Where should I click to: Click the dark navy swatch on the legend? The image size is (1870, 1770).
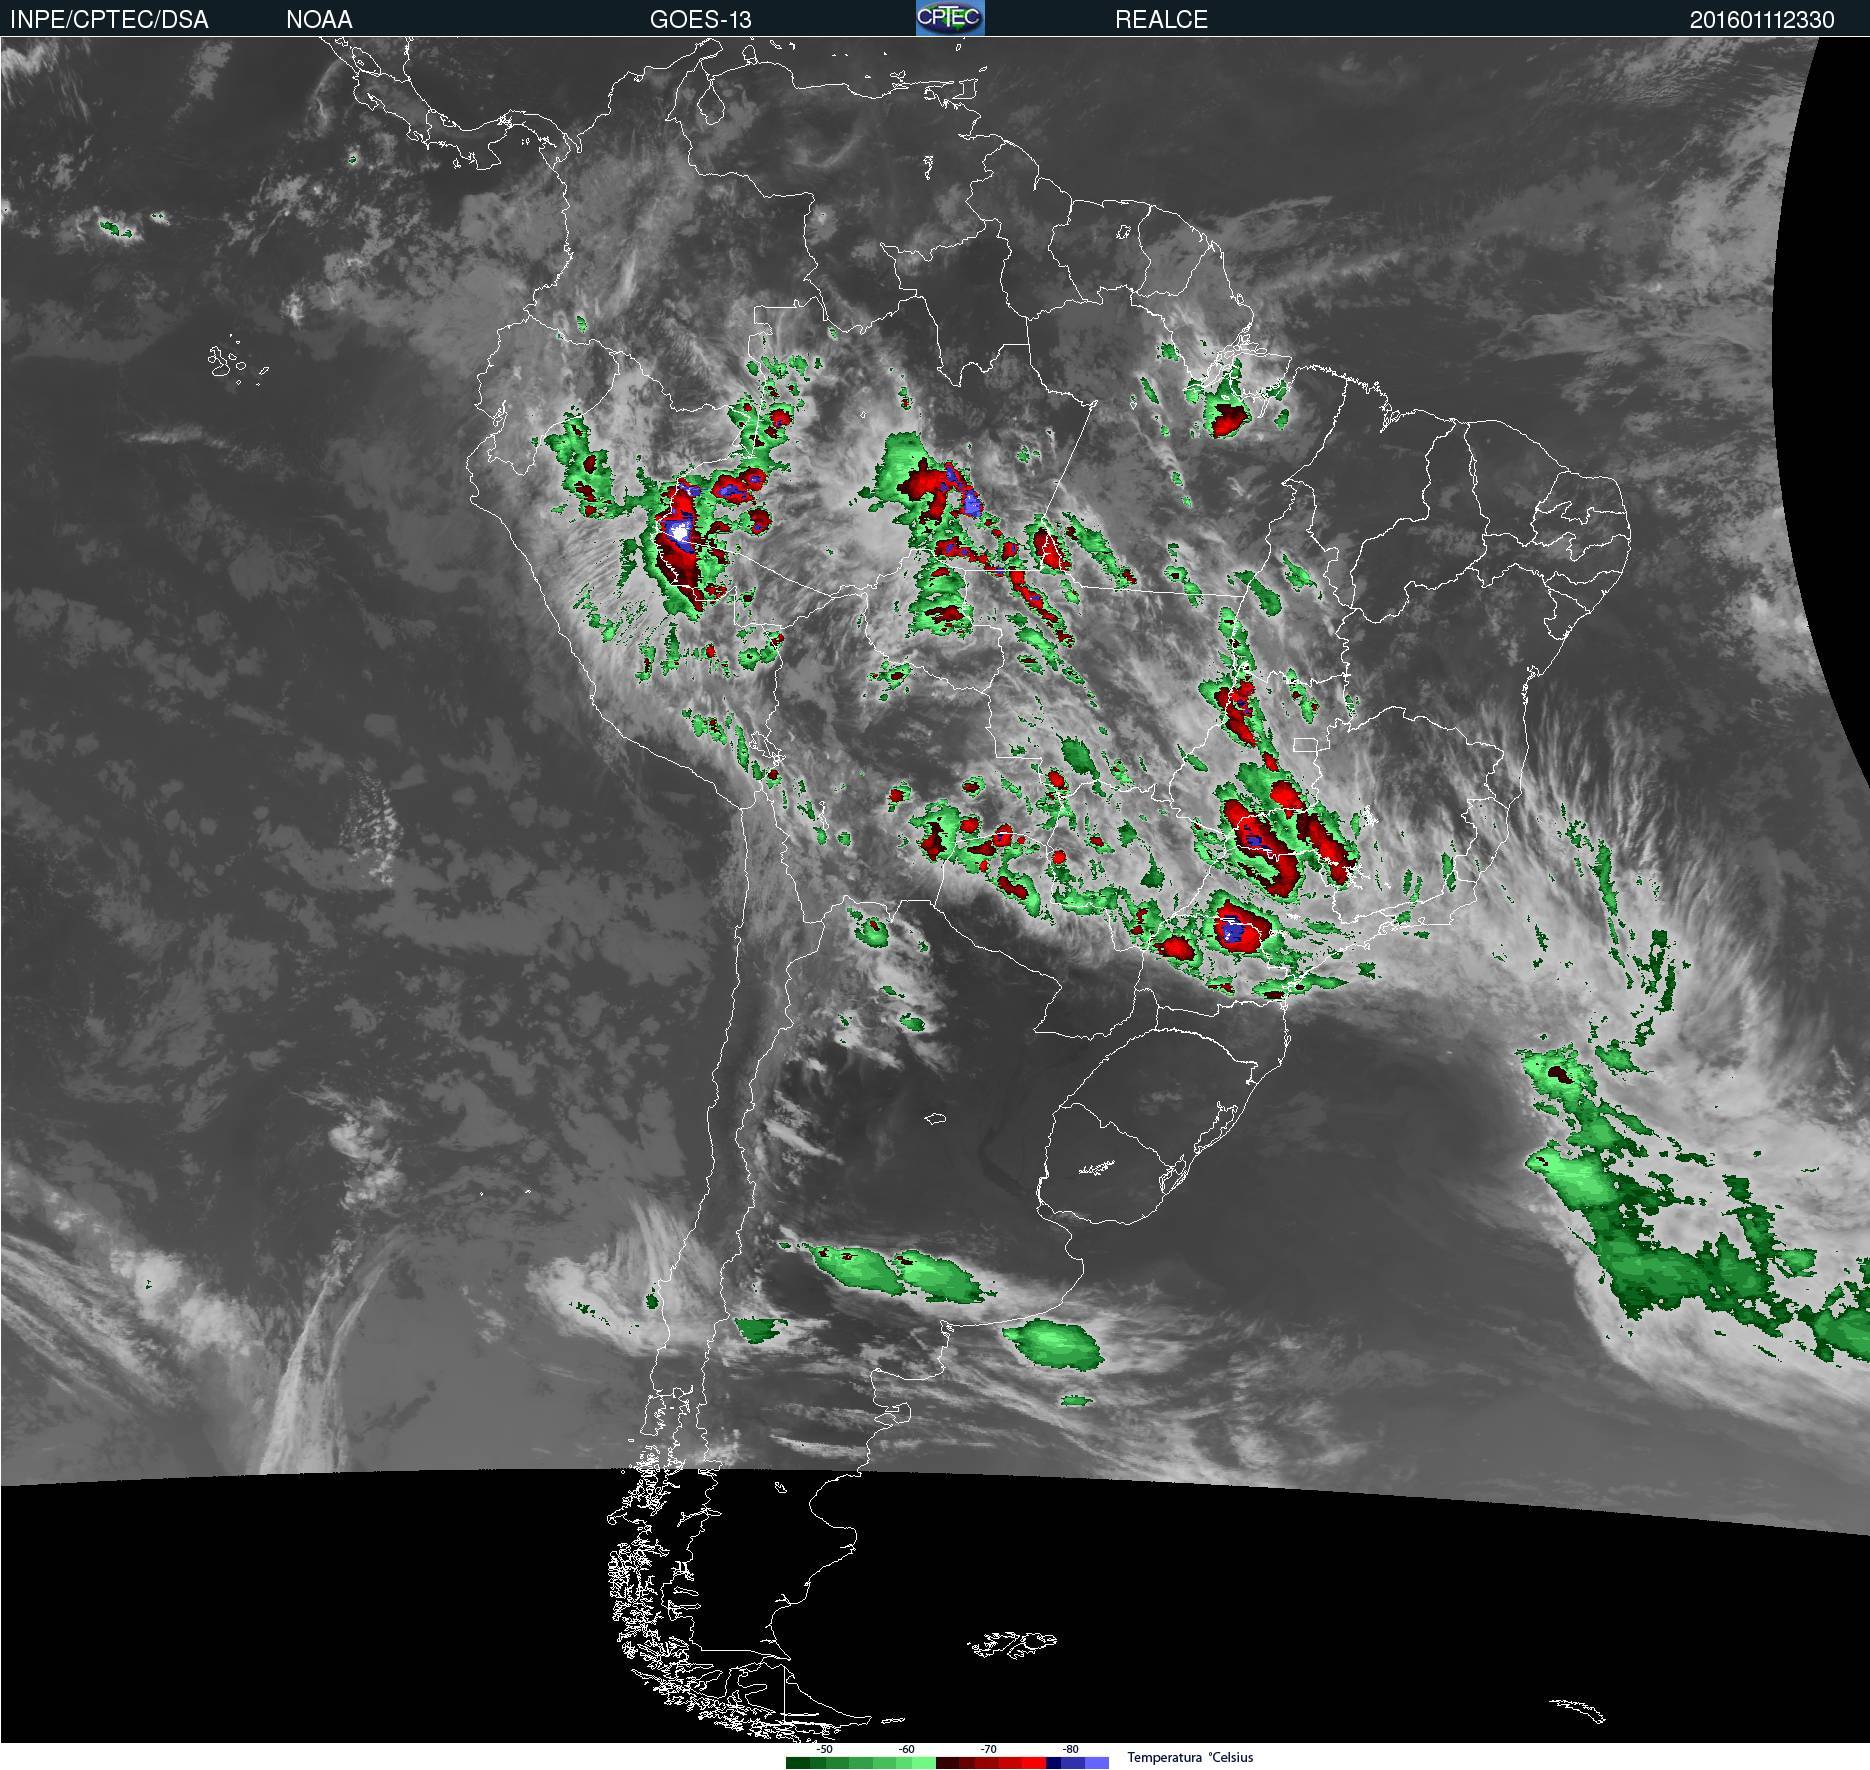click(x=1053, y=1763)
